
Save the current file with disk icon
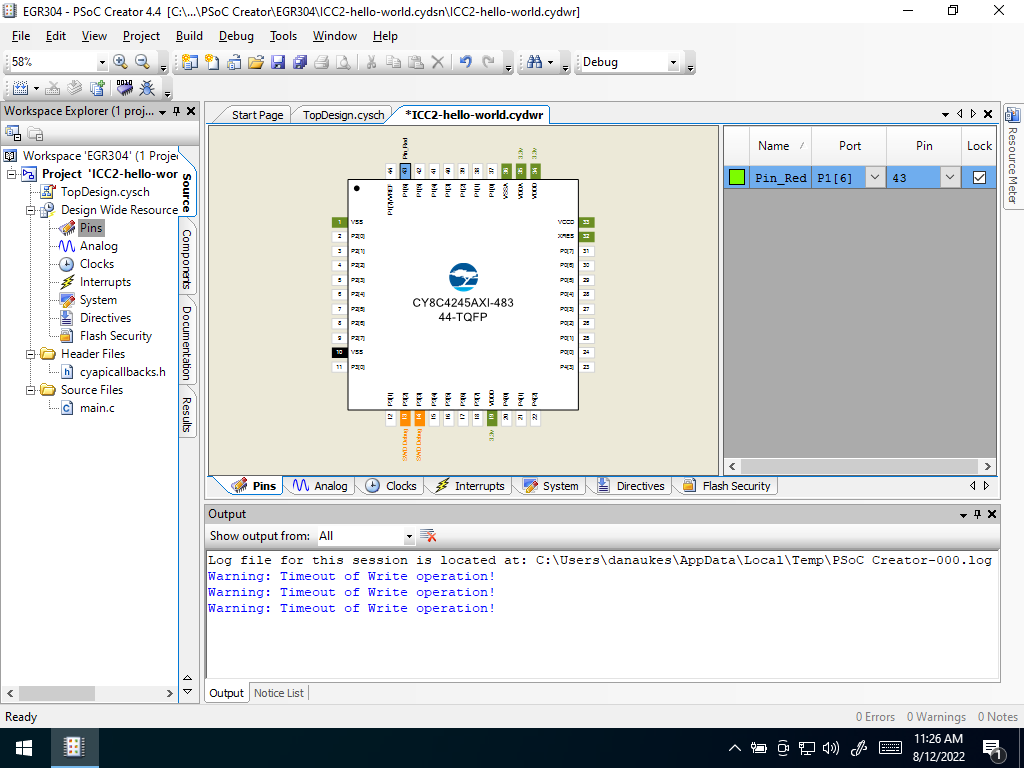coord(278,62)
